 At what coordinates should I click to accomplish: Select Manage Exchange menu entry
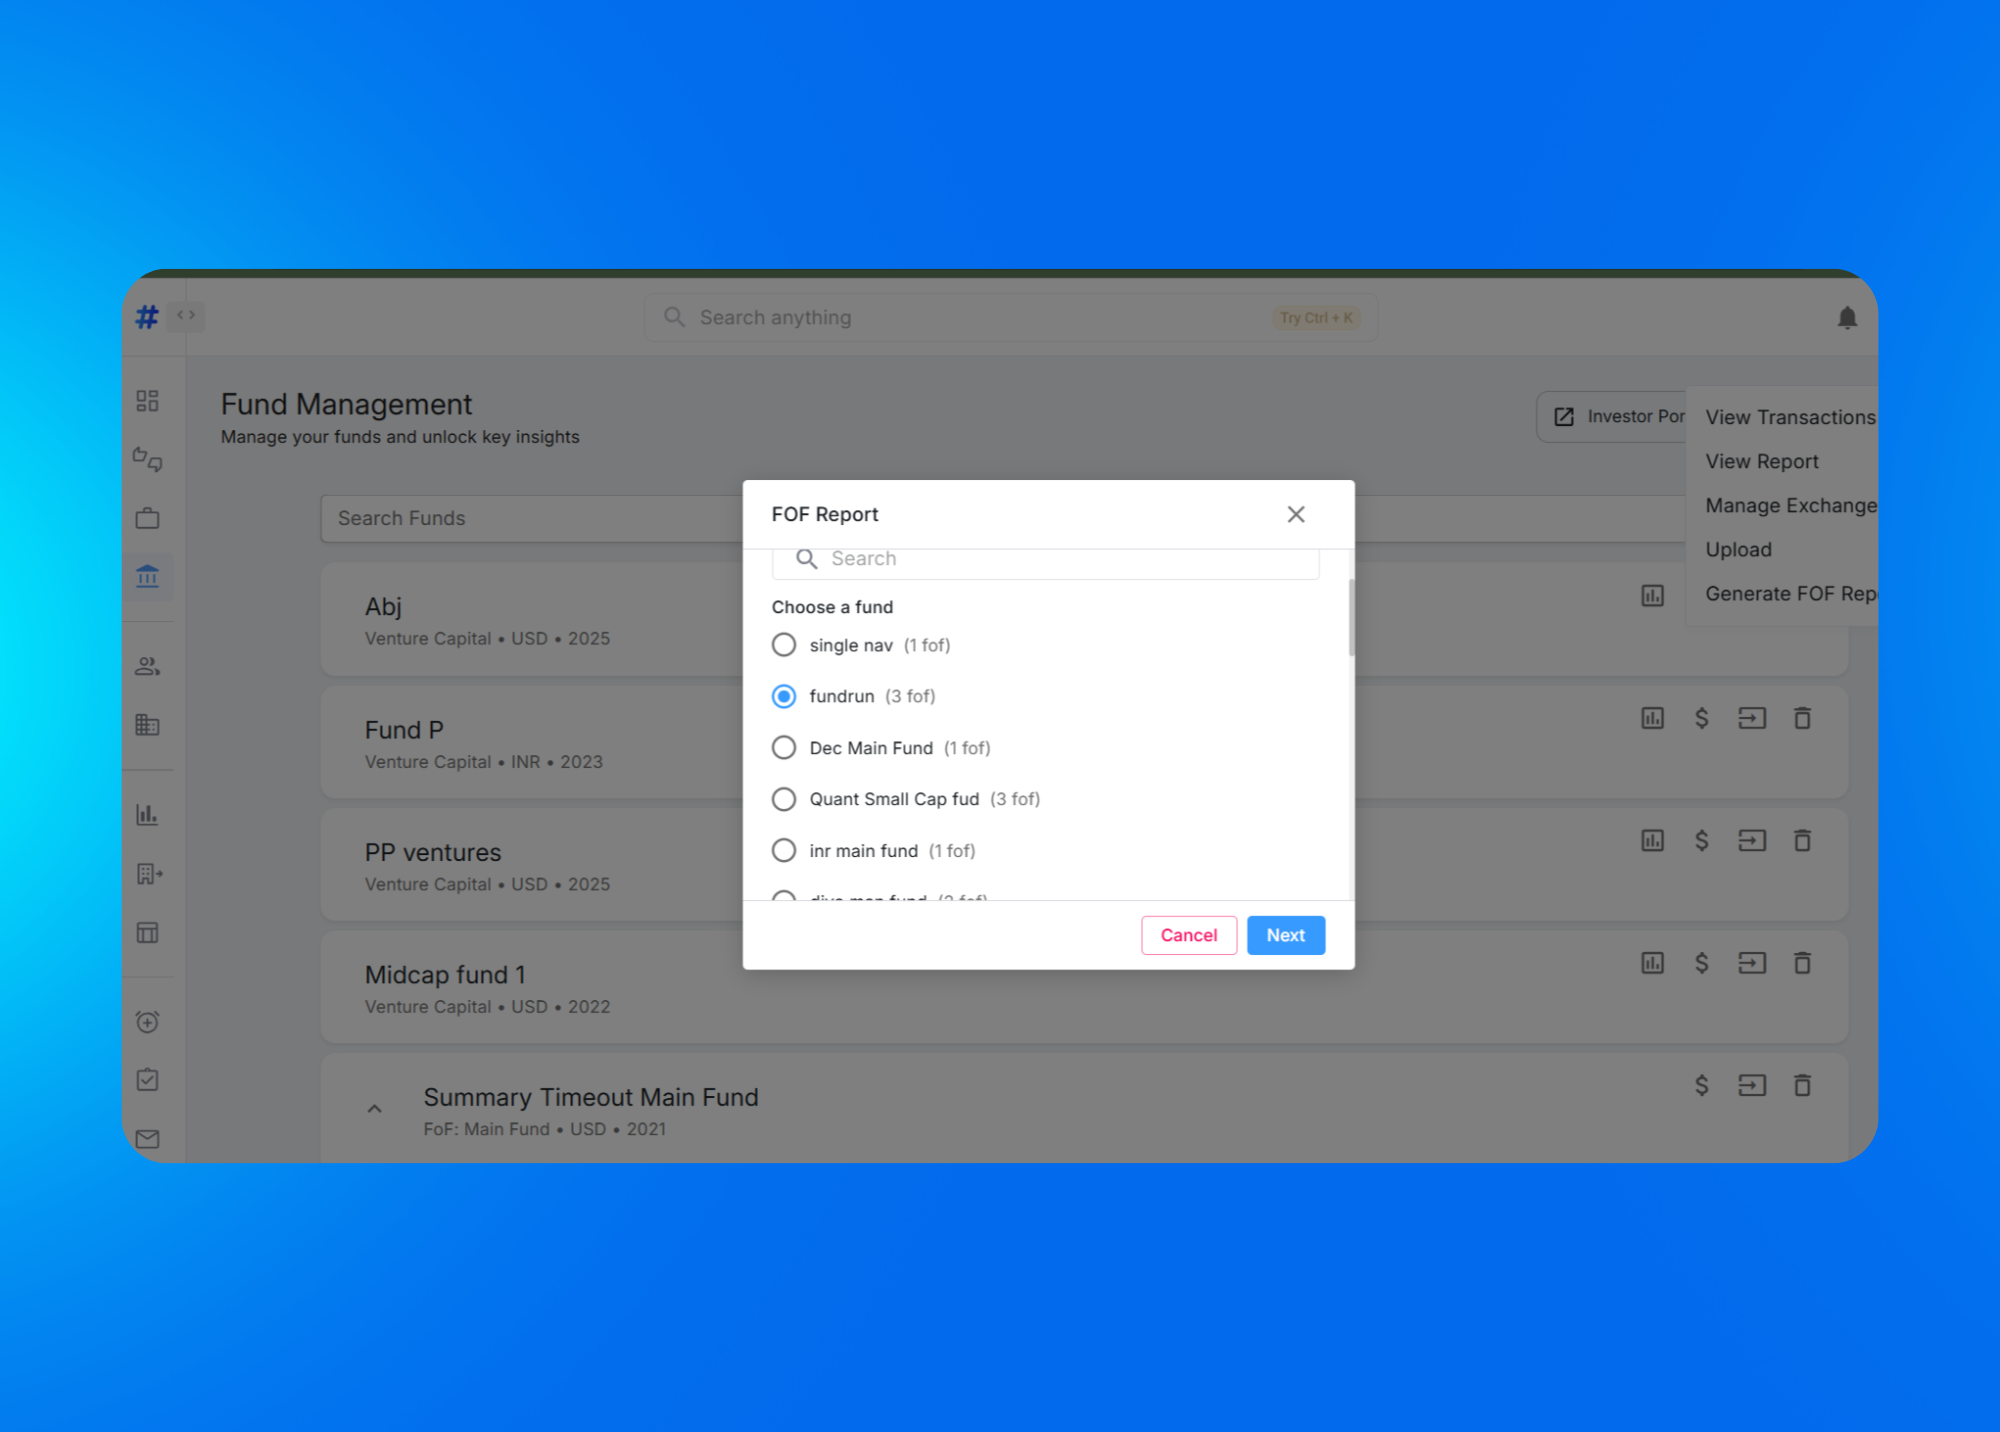(x=1789, y=505)
